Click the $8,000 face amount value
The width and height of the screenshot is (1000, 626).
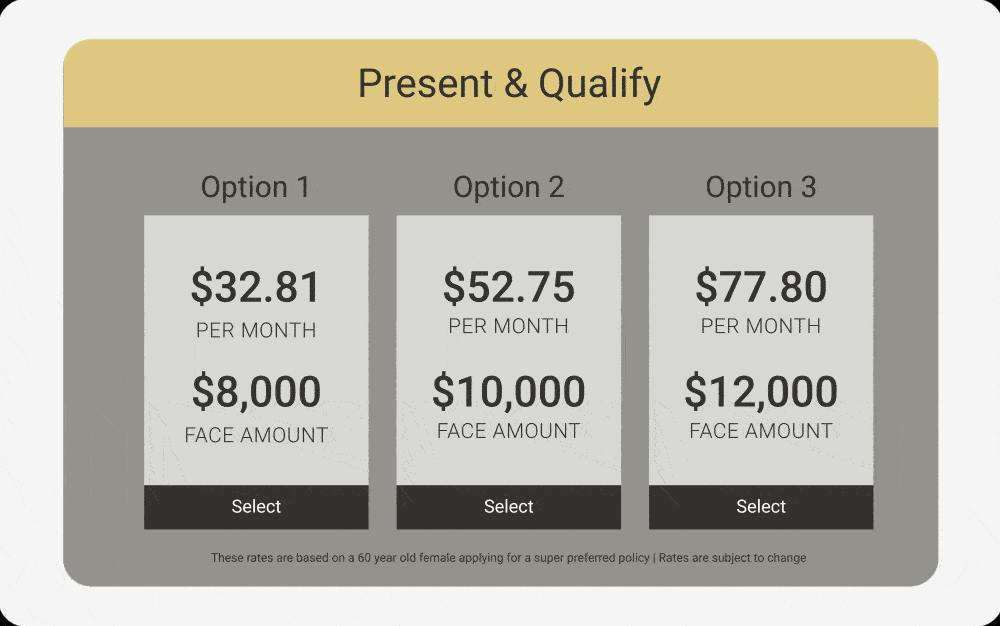[256, 392]
